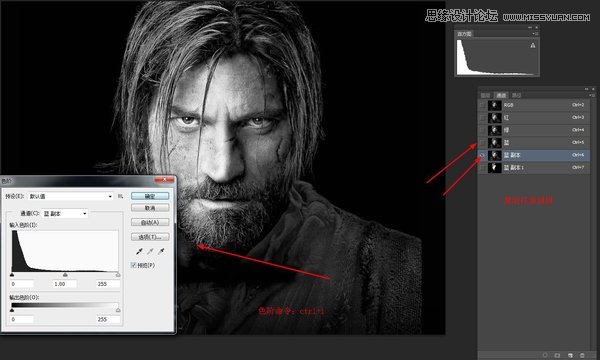Select the RGB channel thumbnail

coord(495,105)
